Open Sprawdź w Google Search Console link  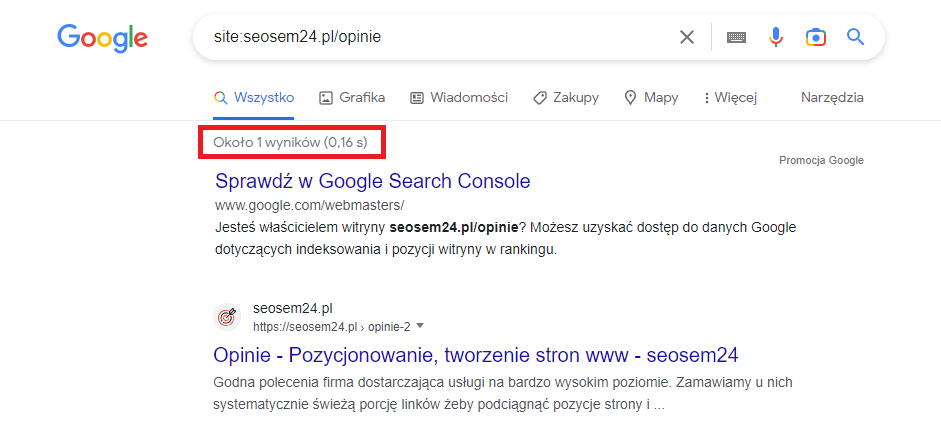372,181
